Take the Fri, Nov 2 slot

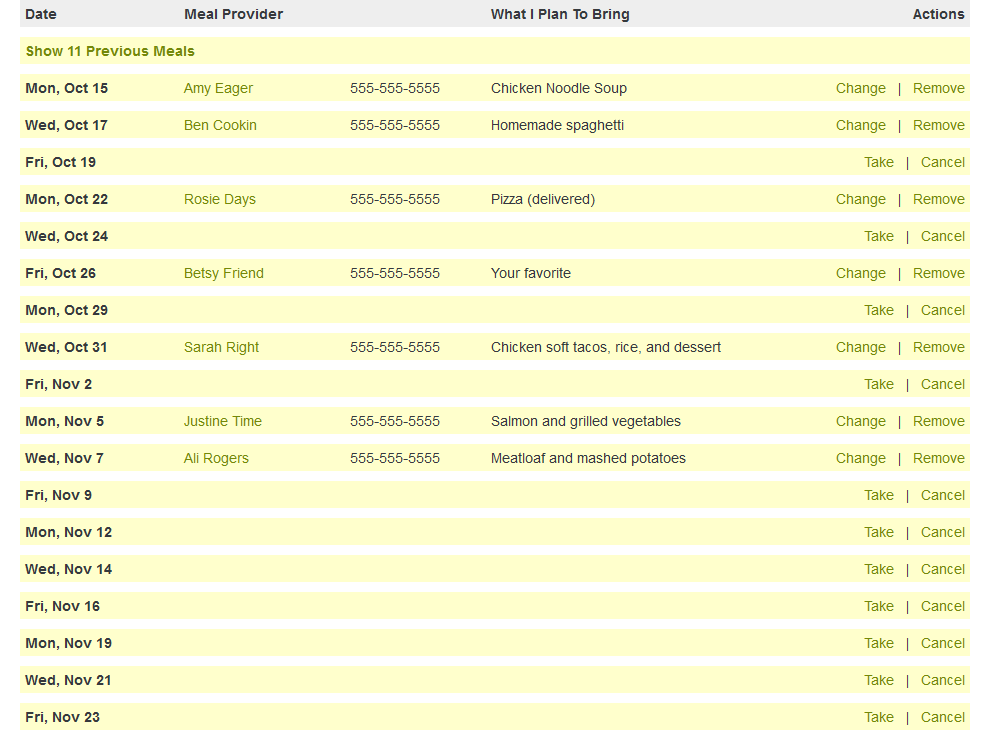point(878,384)
